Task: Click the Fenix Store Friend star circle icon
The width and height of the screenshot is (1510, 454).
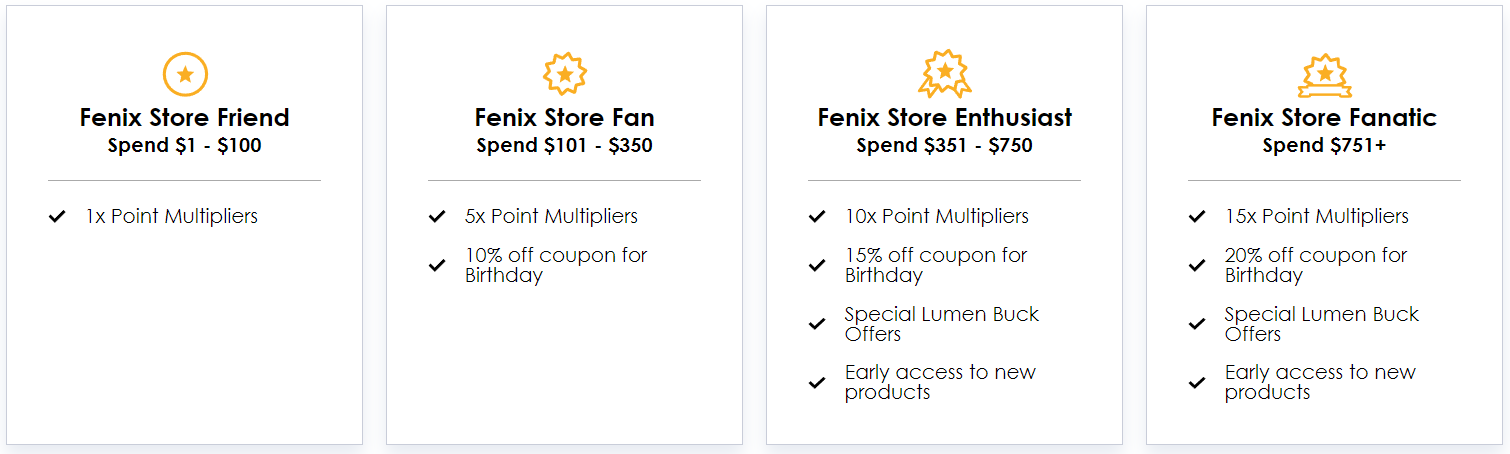Action: pyautogui.click(x=185, y=75)
